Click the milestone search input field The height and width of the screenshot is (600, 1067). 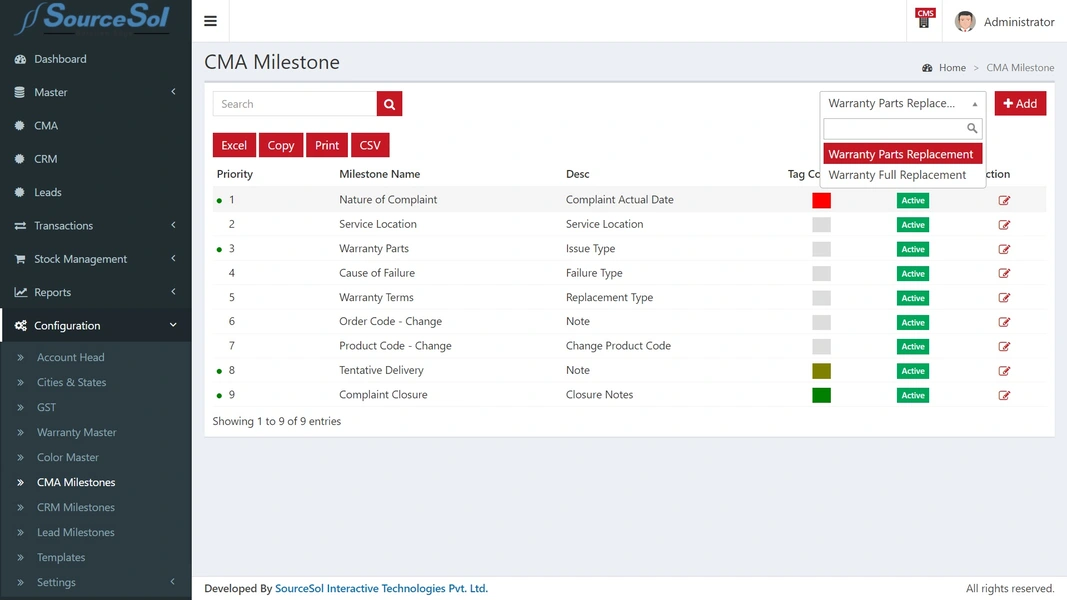294,104
